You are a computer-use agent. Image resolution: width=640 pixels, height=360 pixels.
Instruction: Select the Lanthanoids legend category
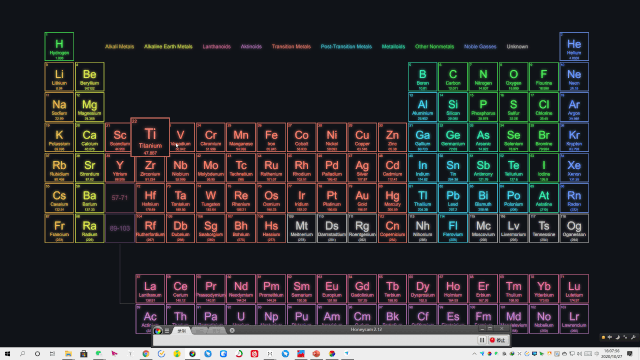(x=216, y=47)
